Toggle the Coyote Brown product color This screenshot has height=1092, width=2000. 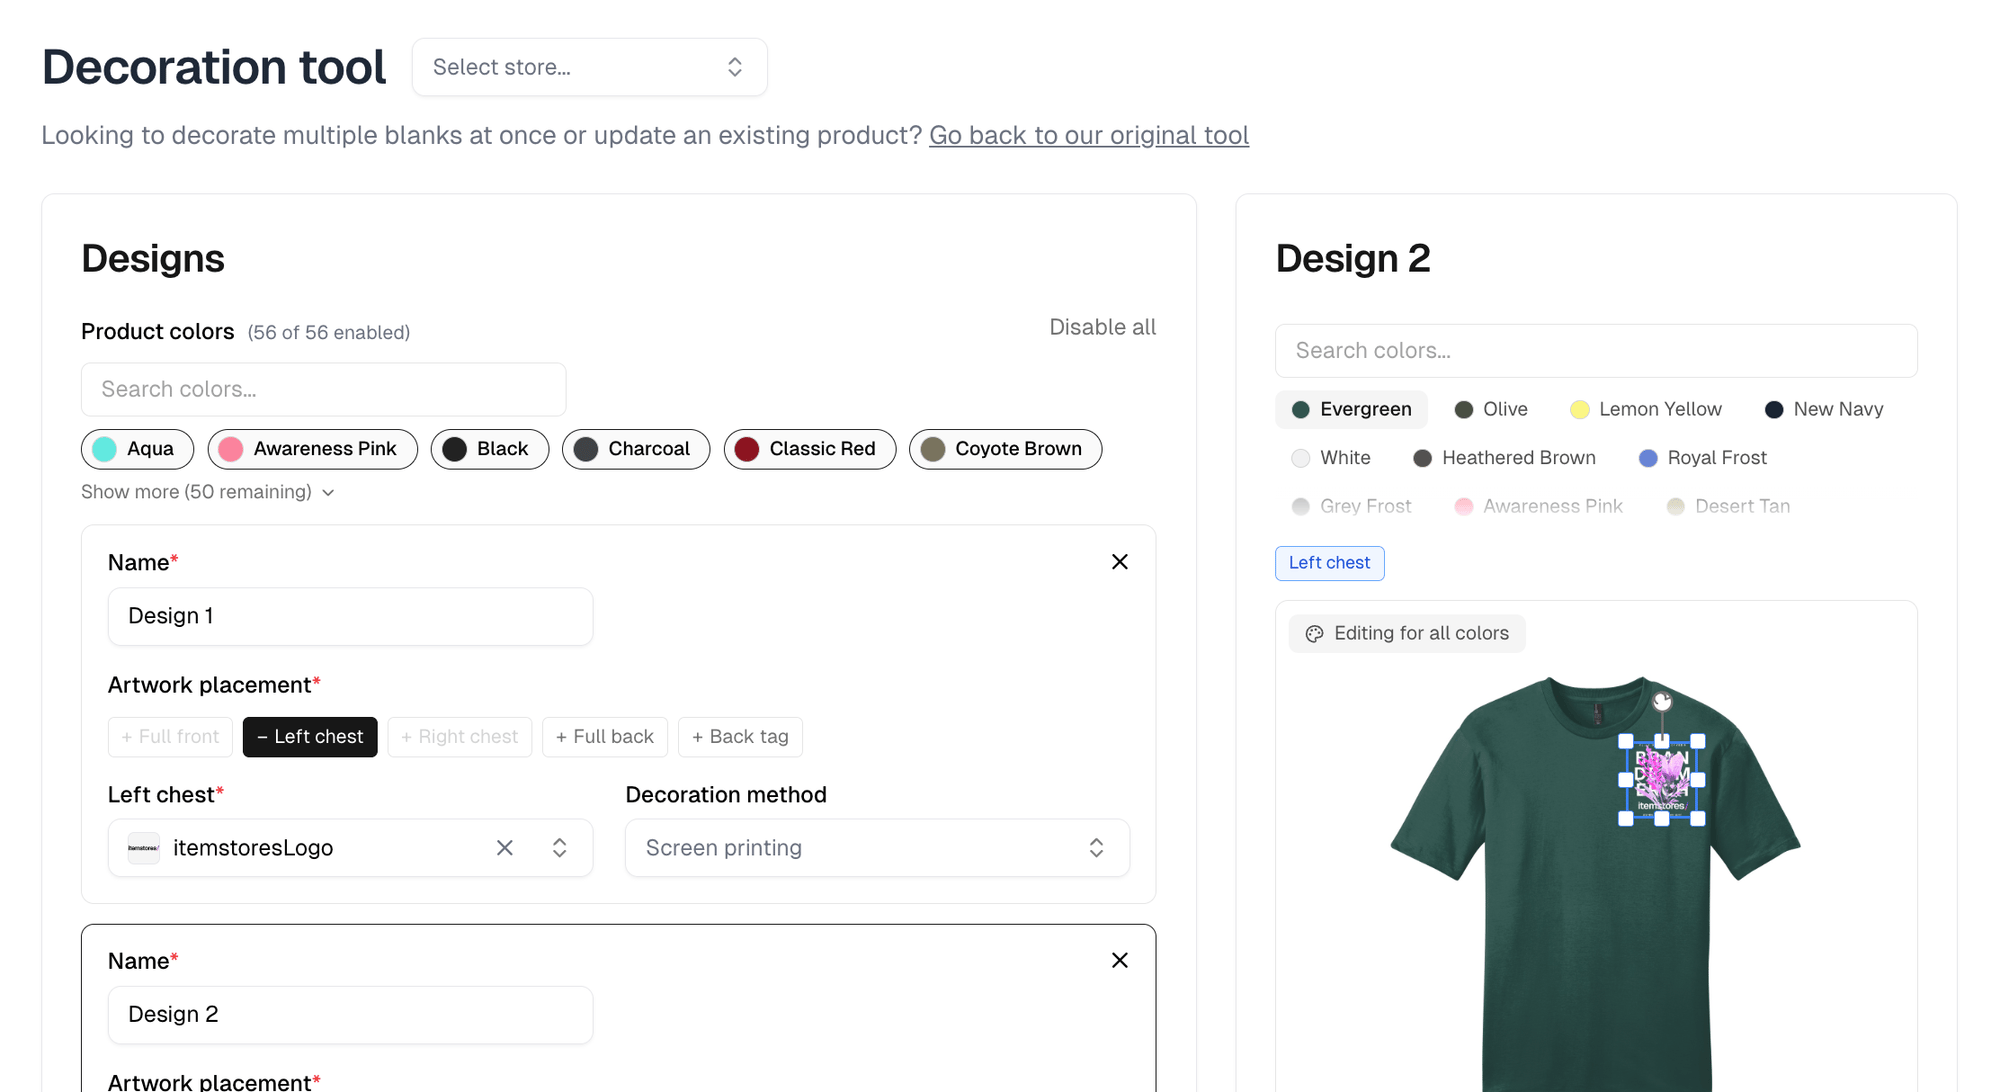point(1006,449)
